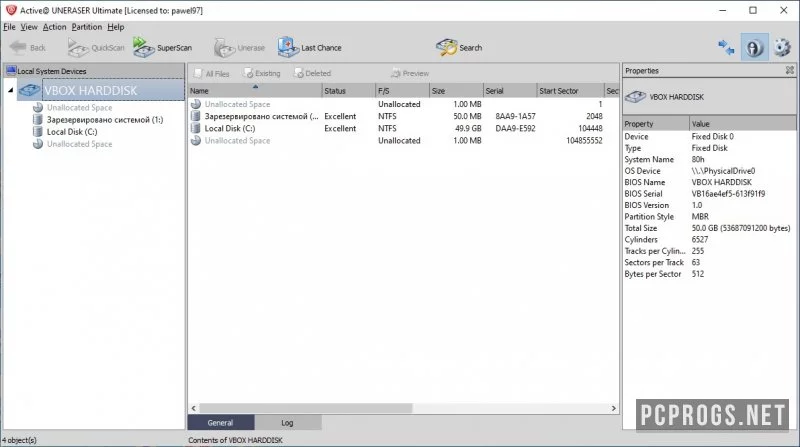Launch SuperScan from the toolbar
The width and height of the screenshot is (800, 447).
point(162,47)
